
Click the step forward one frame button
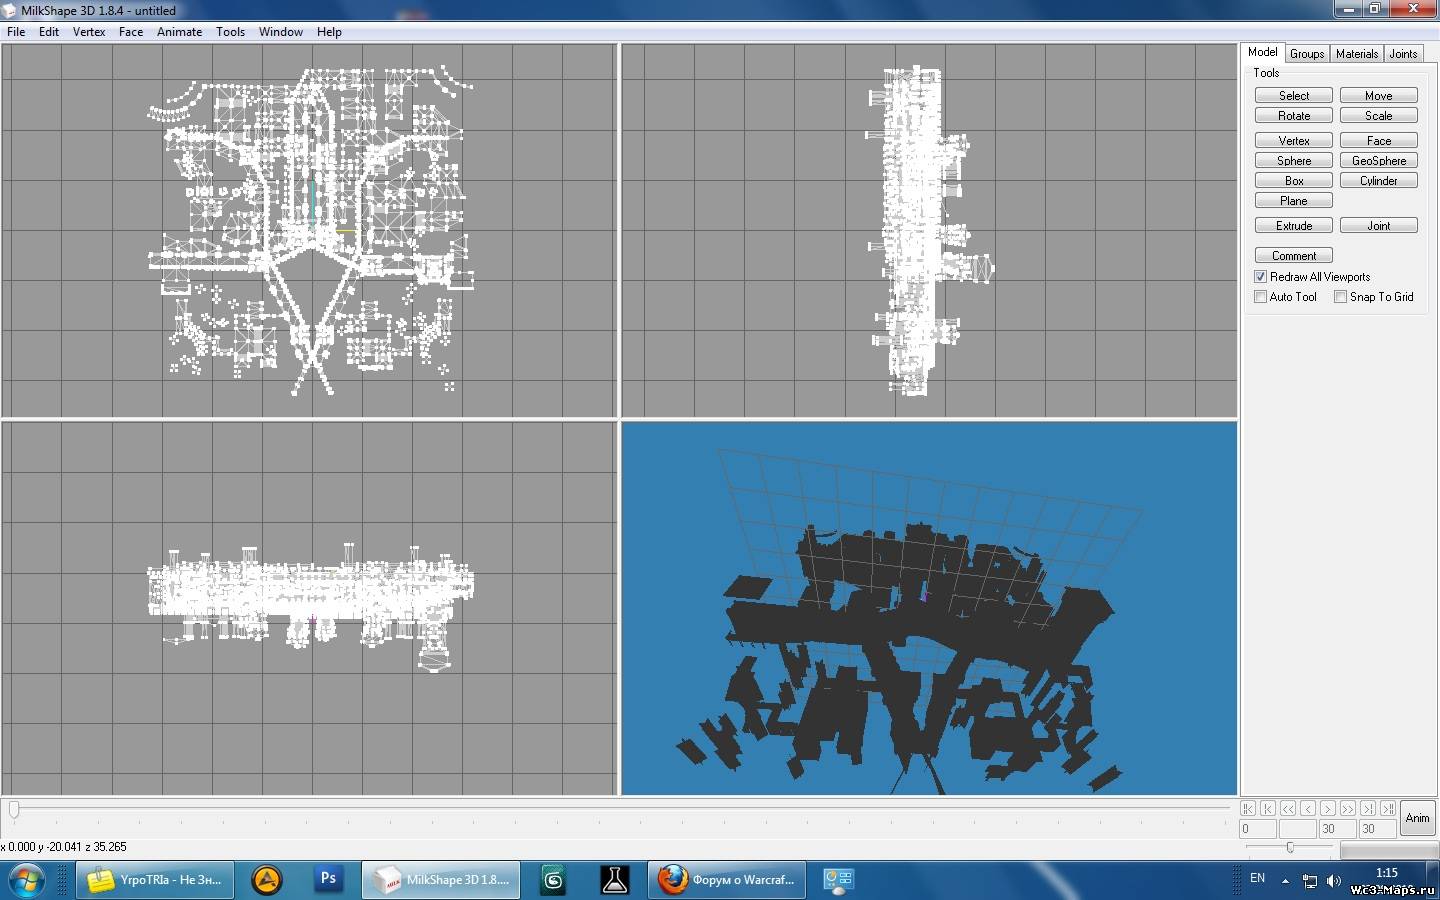point(1328,808)
